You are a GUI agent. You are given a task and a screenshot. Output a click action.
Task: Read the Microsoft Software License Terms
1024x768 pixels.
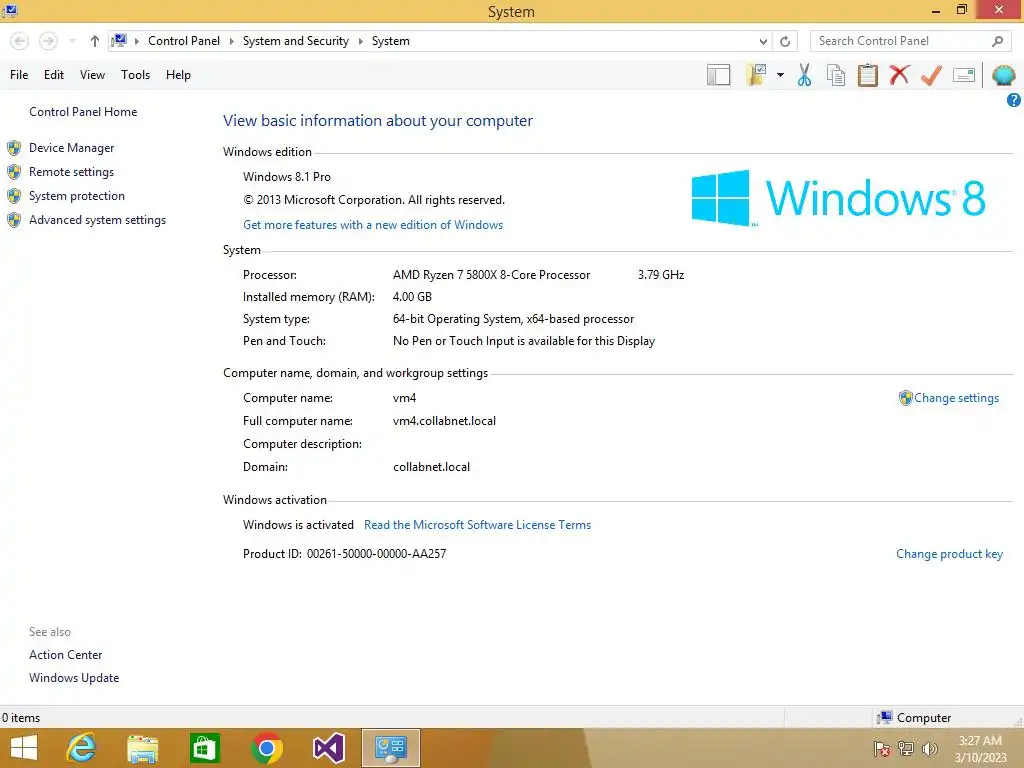[x=477, y=524]
